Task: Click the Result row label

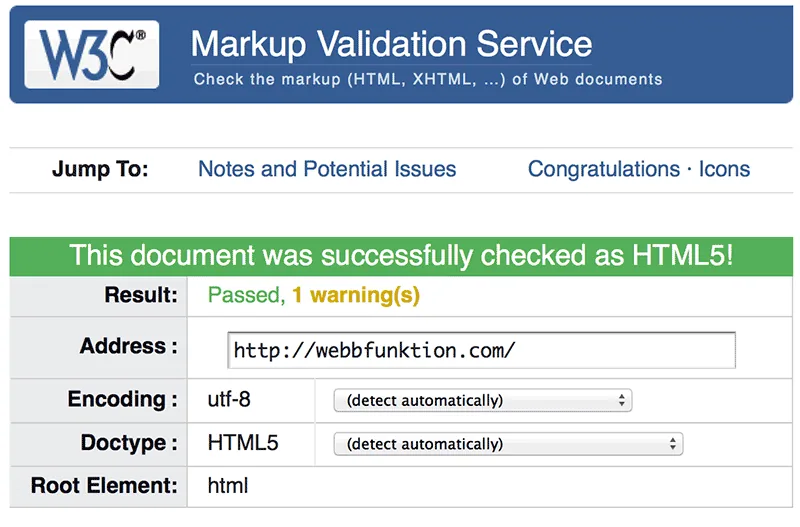Action: click(x=141, y=295)
